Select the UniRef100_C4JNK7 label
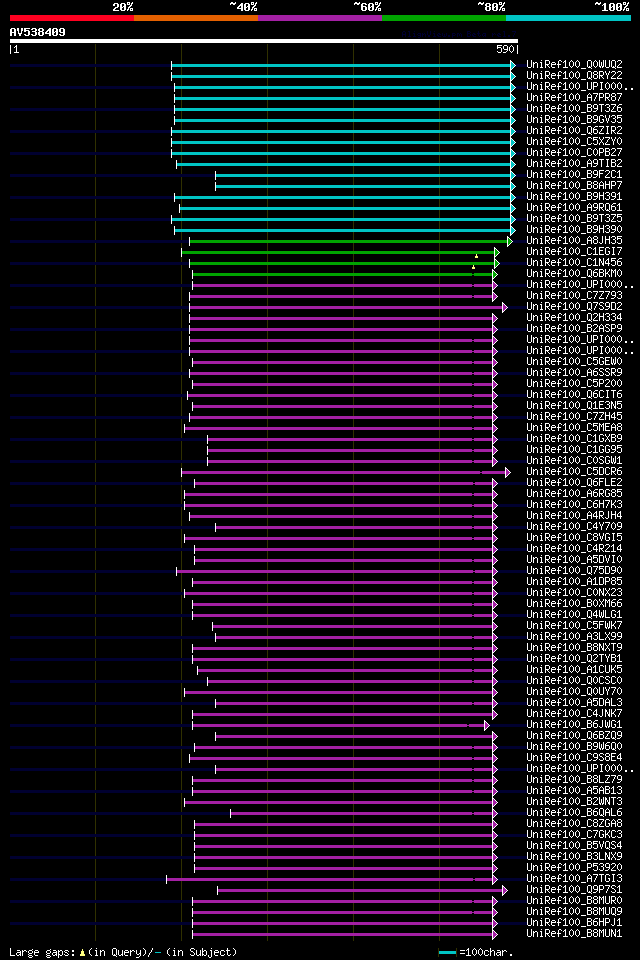 [574, 714]
